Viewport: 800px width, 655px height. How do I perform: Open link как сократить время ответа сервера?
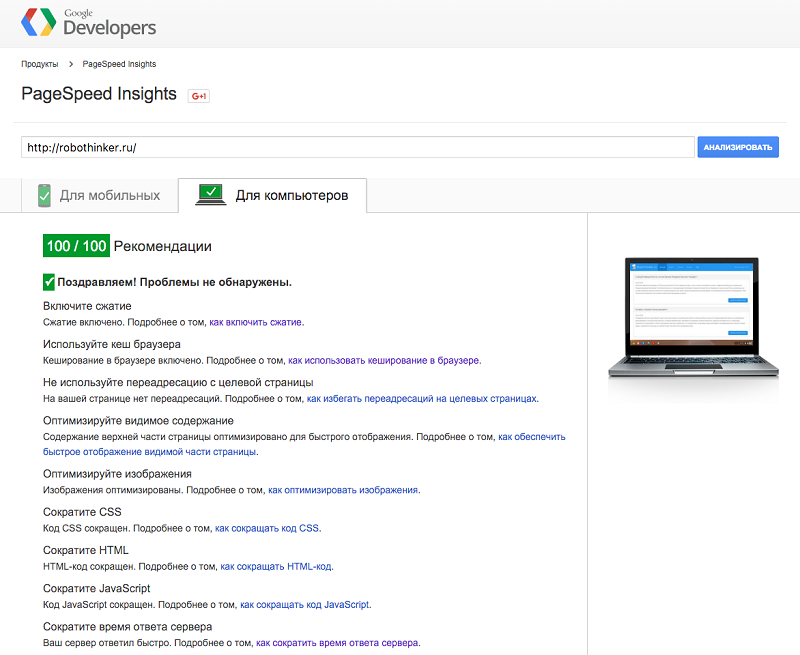pyautogui.click(x=337, y=643)
